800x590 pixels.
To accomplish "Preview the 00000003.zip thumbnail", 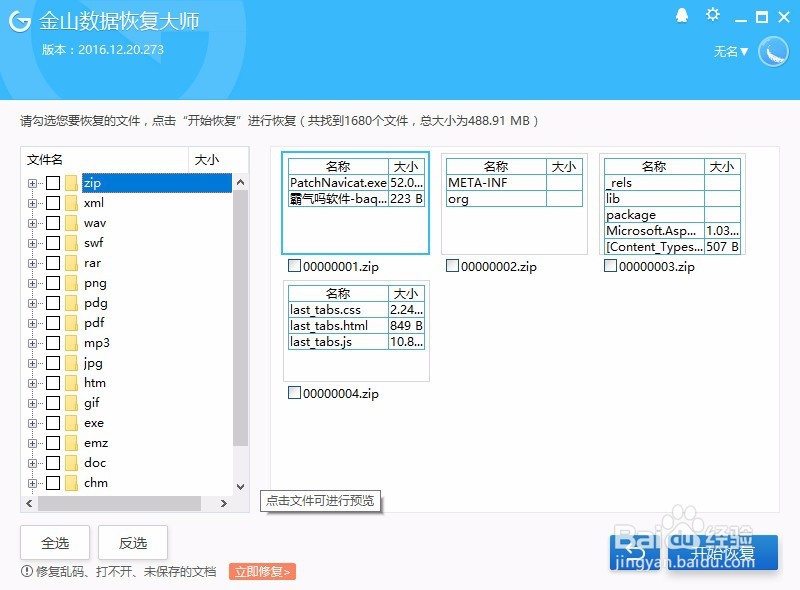I will click(672, 203).
